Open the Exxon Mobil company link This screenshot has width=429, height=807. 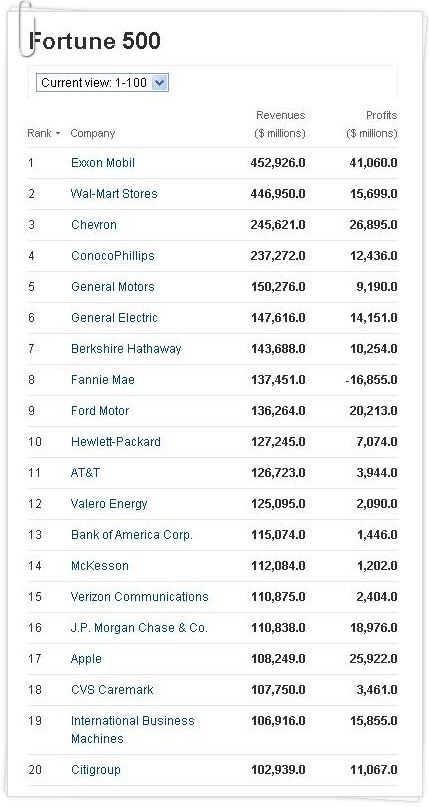tap(103, 163)
